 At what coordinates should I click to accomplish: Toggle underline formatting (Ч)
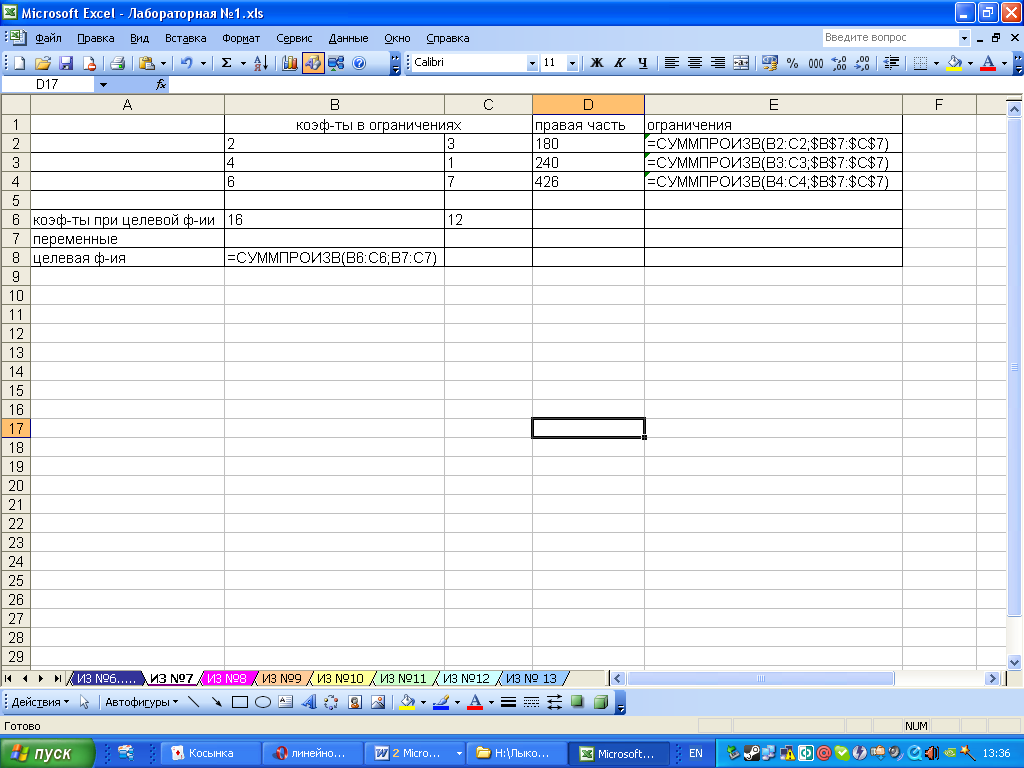[642, 63]
